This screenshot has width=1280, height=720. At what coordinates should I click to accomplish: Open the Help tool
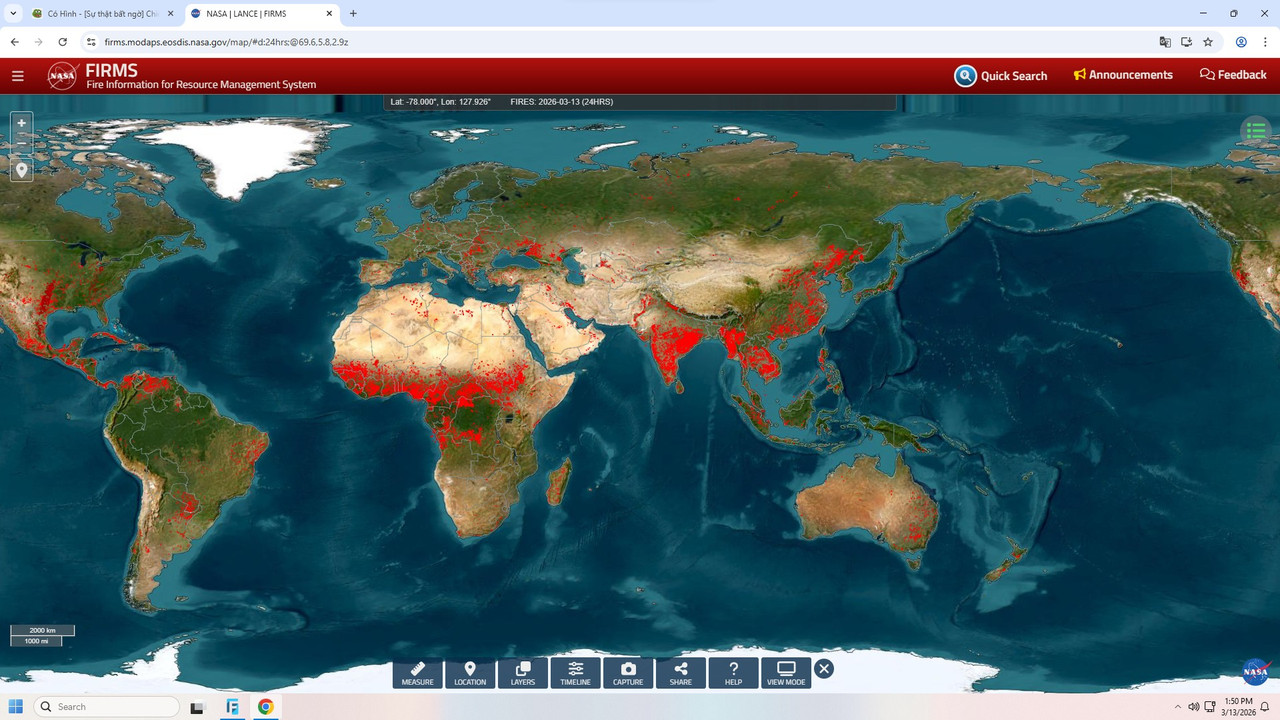(x=733, y=673)
